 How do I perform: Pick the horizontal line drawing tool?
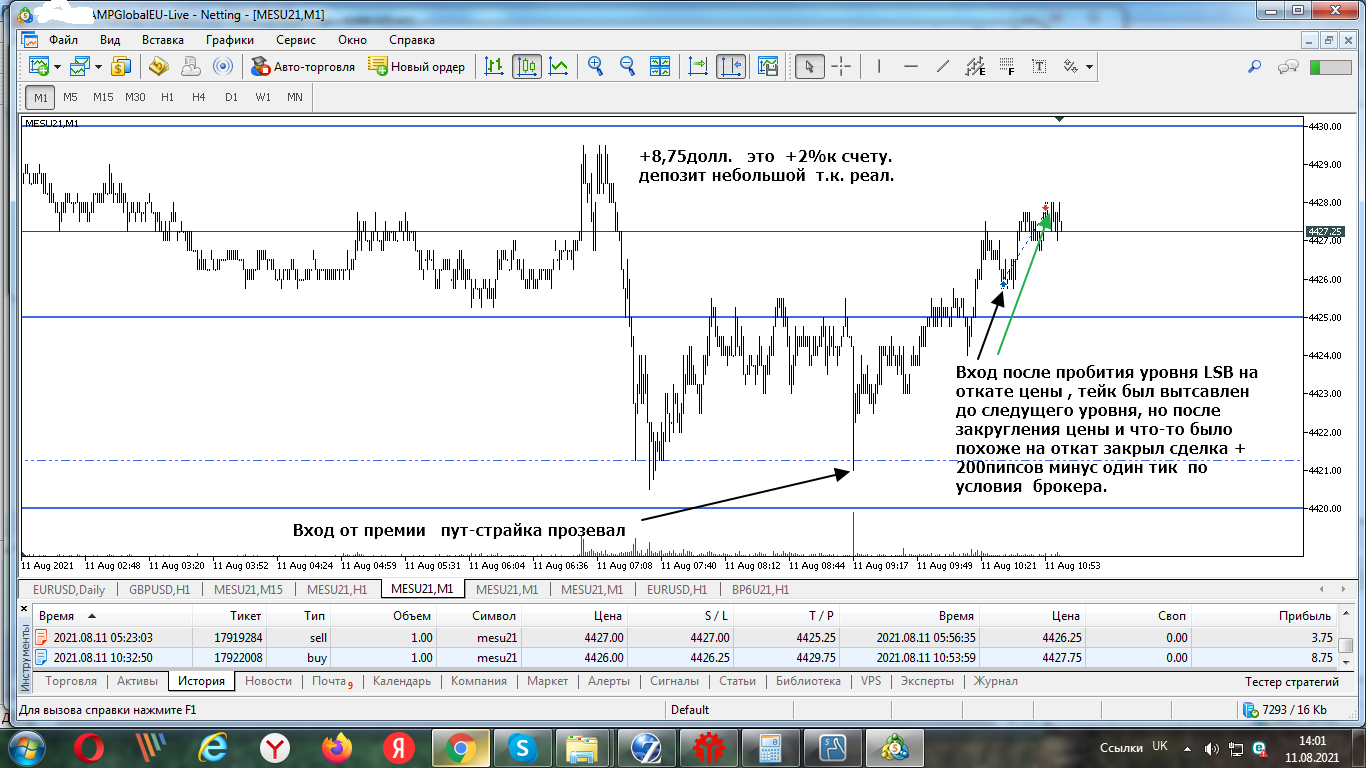click(911, 67)
